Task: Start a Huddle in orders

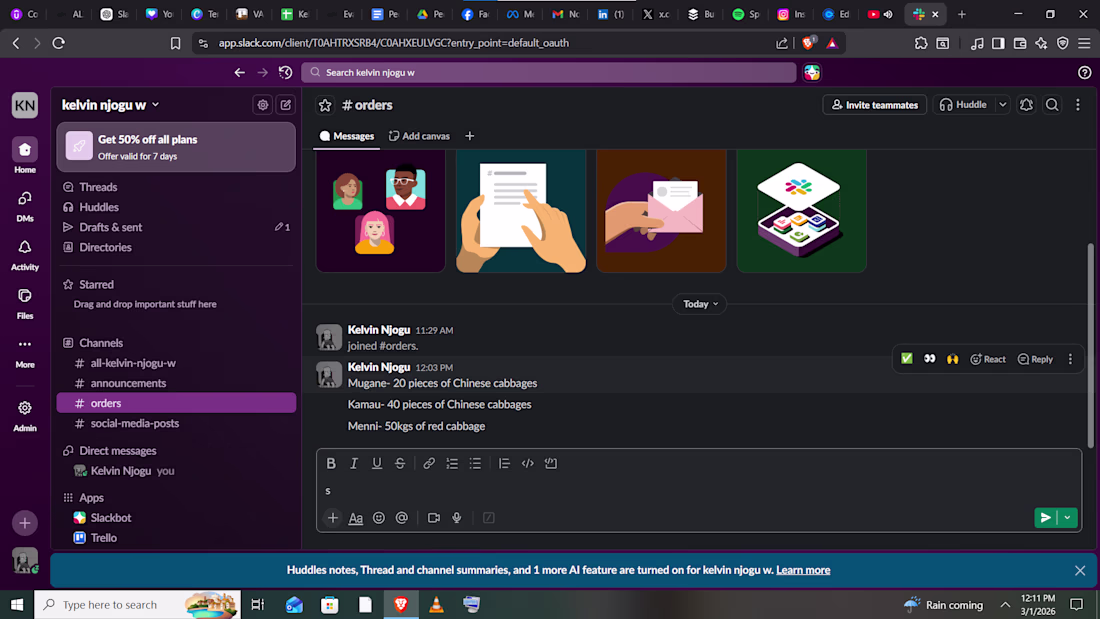Action: (964, 105)
